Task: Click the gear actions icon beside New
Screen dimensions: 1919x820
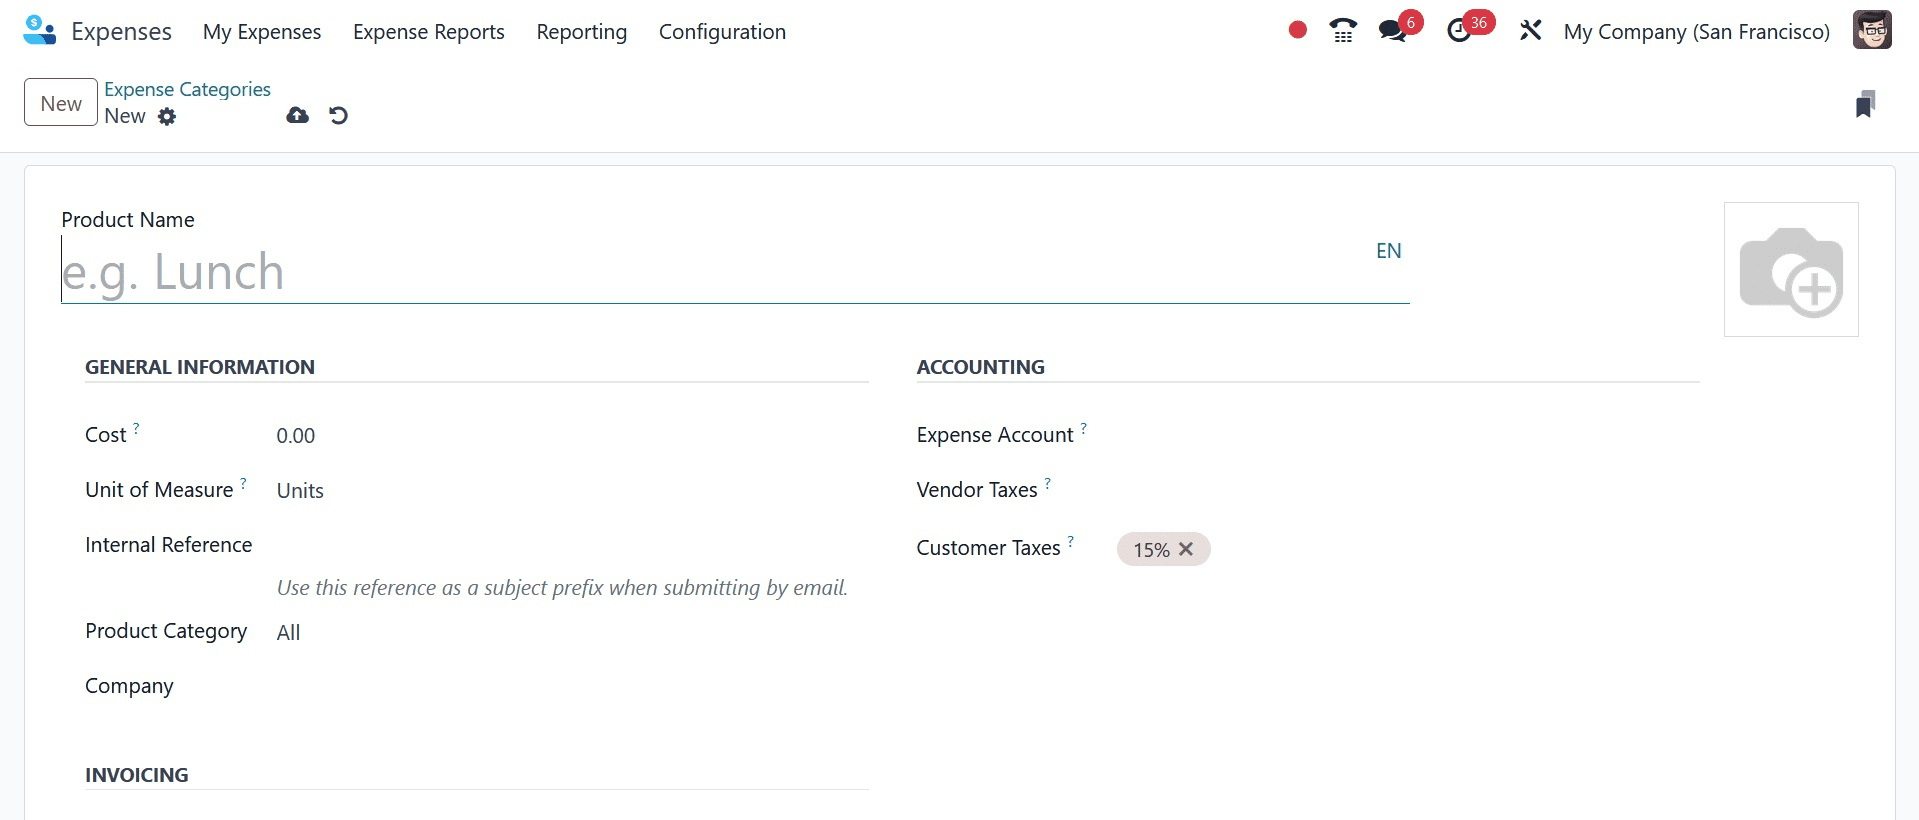Action: [167, 116]
